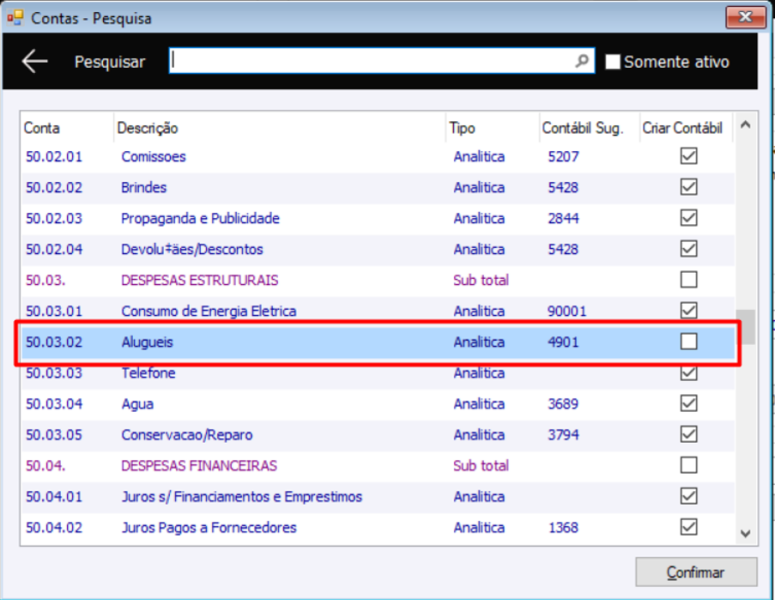This screenshot has width=775, height=600.
Task: Select the Comissoes description
Action: coord(154,157)
